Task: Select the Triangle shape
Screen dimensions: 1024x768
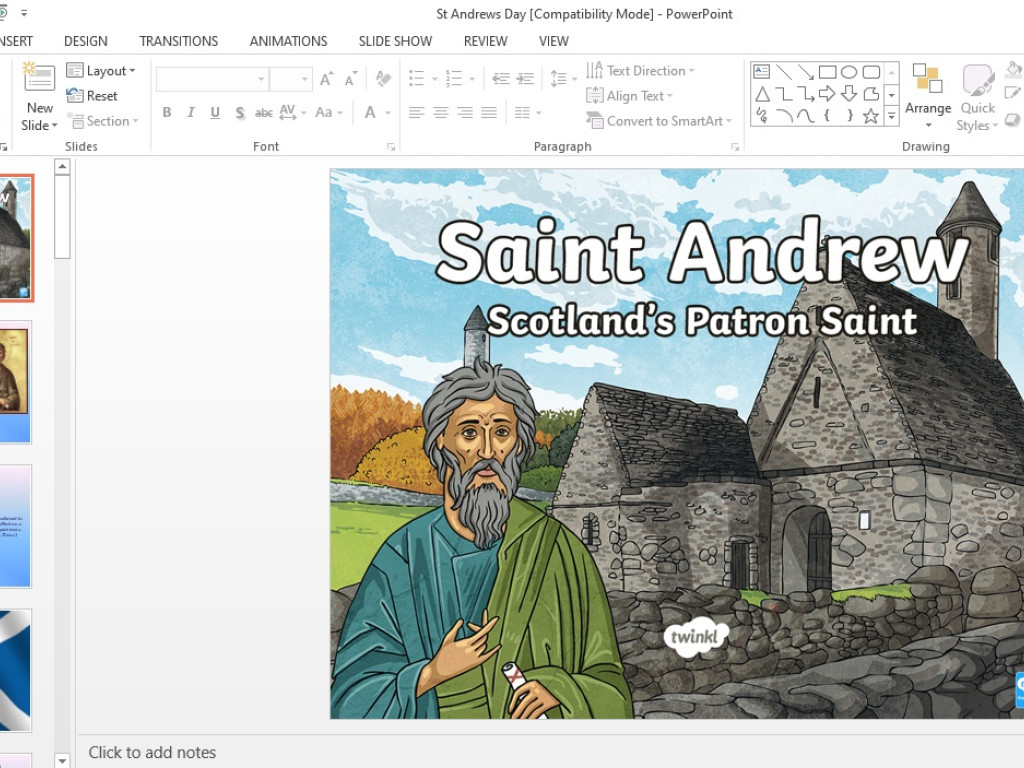Action: 761,94
